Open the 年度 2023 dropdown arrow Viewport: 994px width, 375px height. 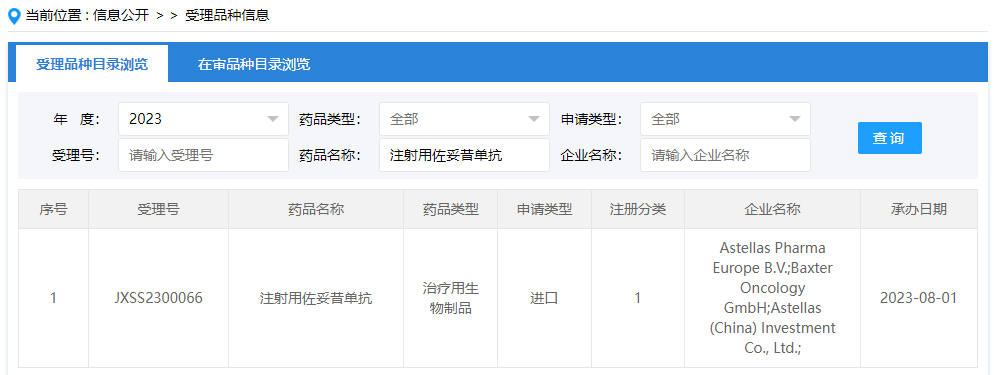273,119
